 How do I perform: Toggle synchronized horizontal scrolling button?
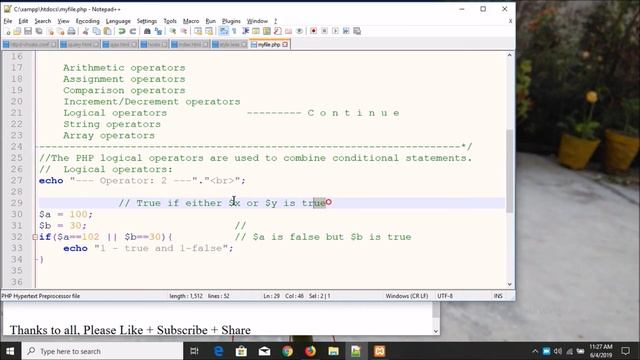[209, 31]
